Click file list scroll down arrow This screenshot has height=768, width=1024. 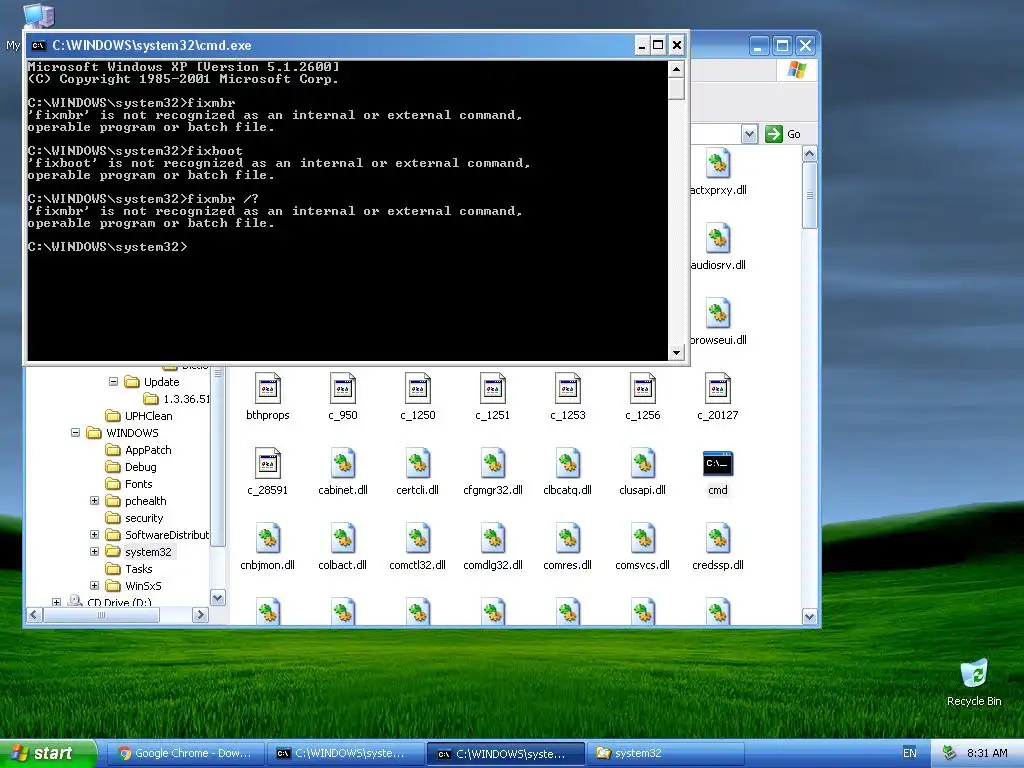(x=809, y=616)
